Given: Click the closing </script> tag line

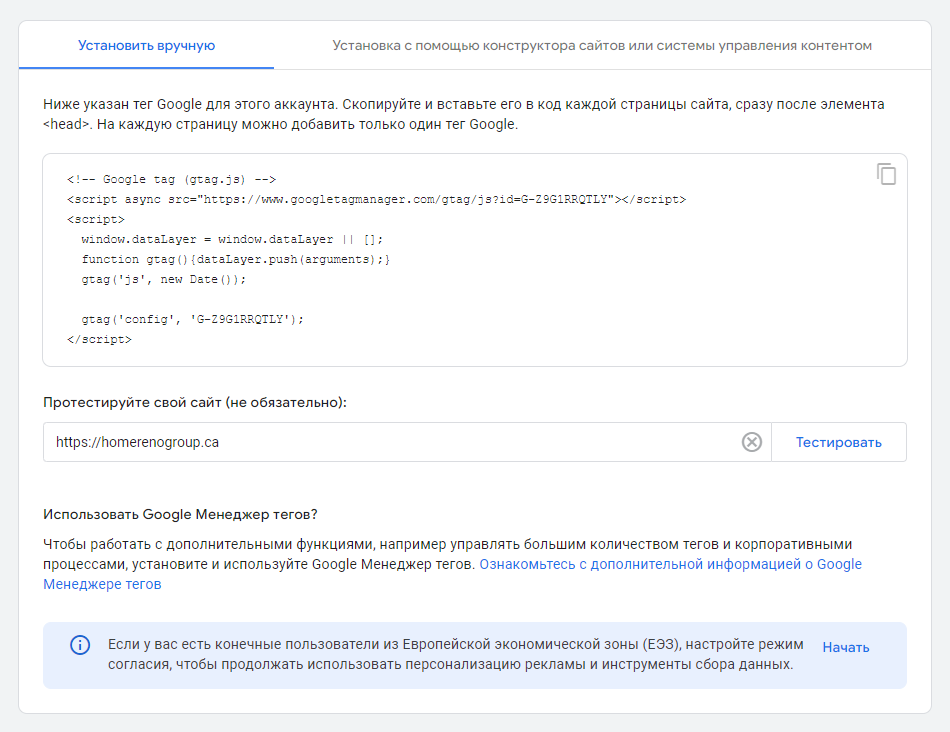Looking at the screenshot, I should point(99,339).
